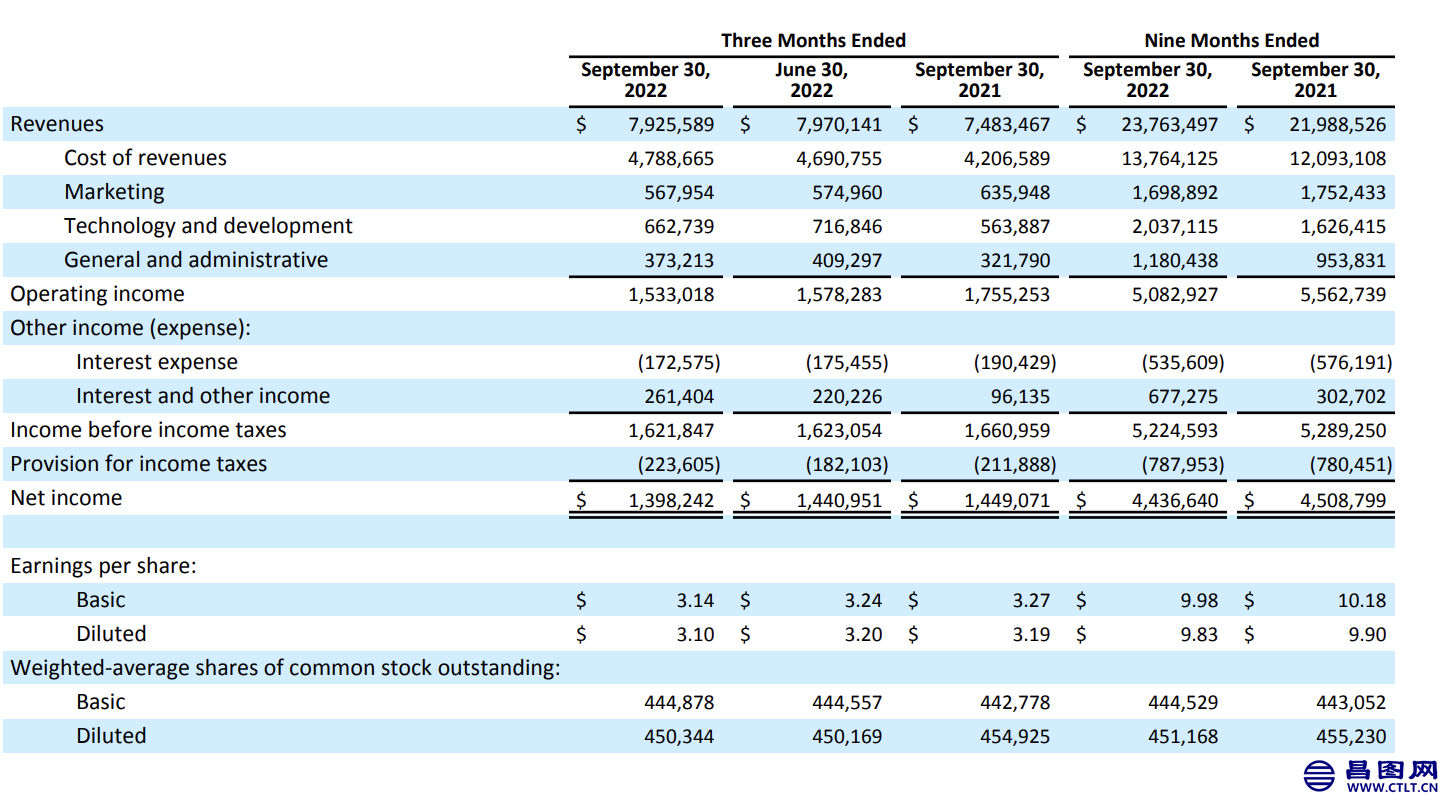
Task: Click the Income before income taxes label
Action: tap(148, 430)
